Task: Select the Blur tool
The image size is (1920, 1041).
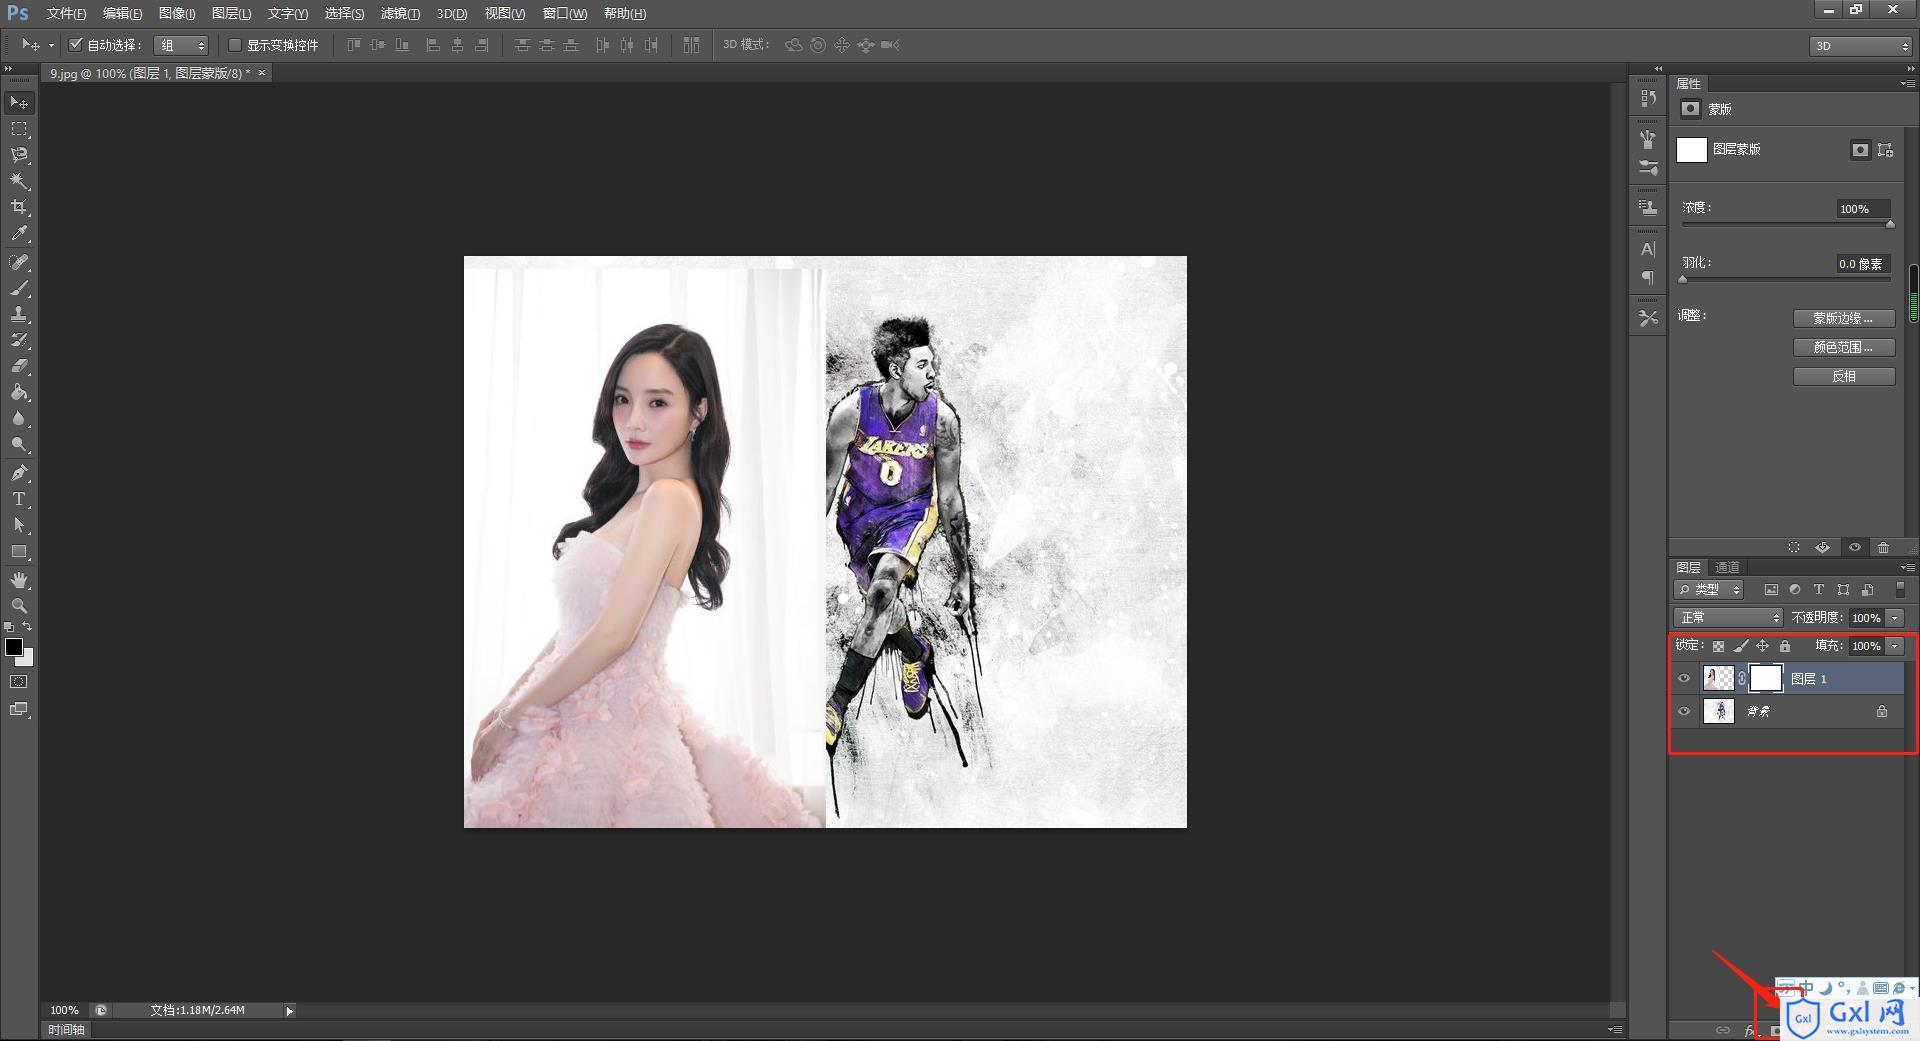Action: (x=19, y=418)
